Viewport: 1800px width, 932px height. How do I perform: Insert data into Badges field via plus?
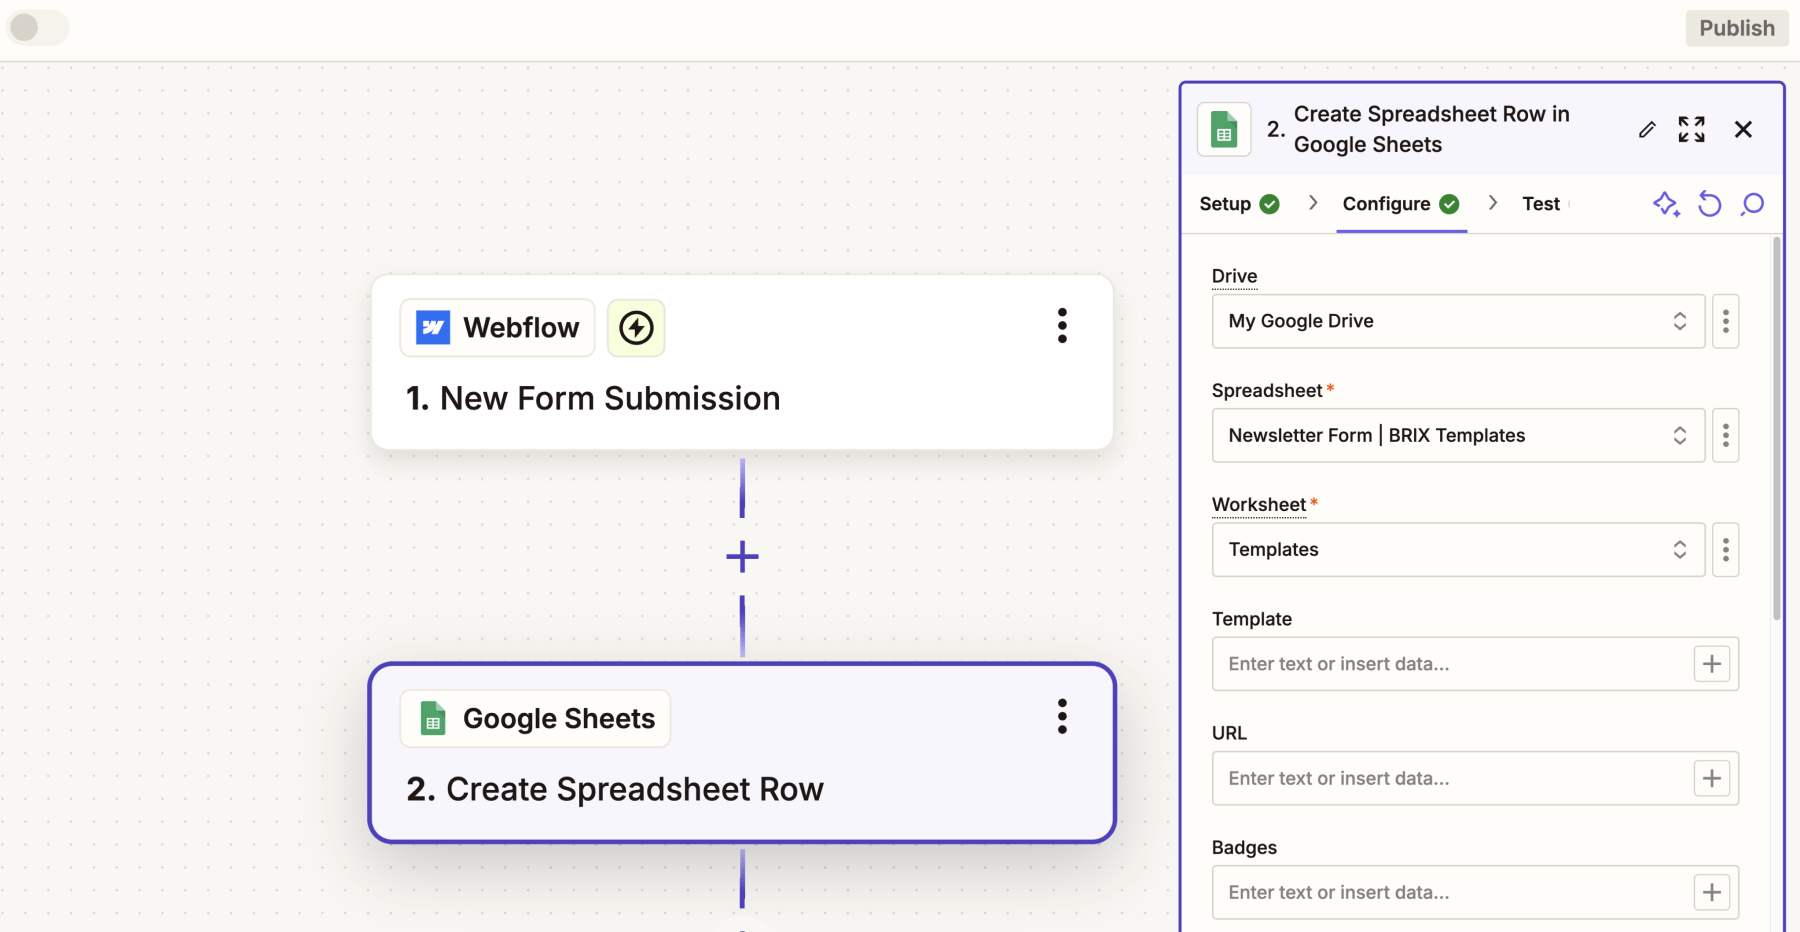(x=1712, y=892)
